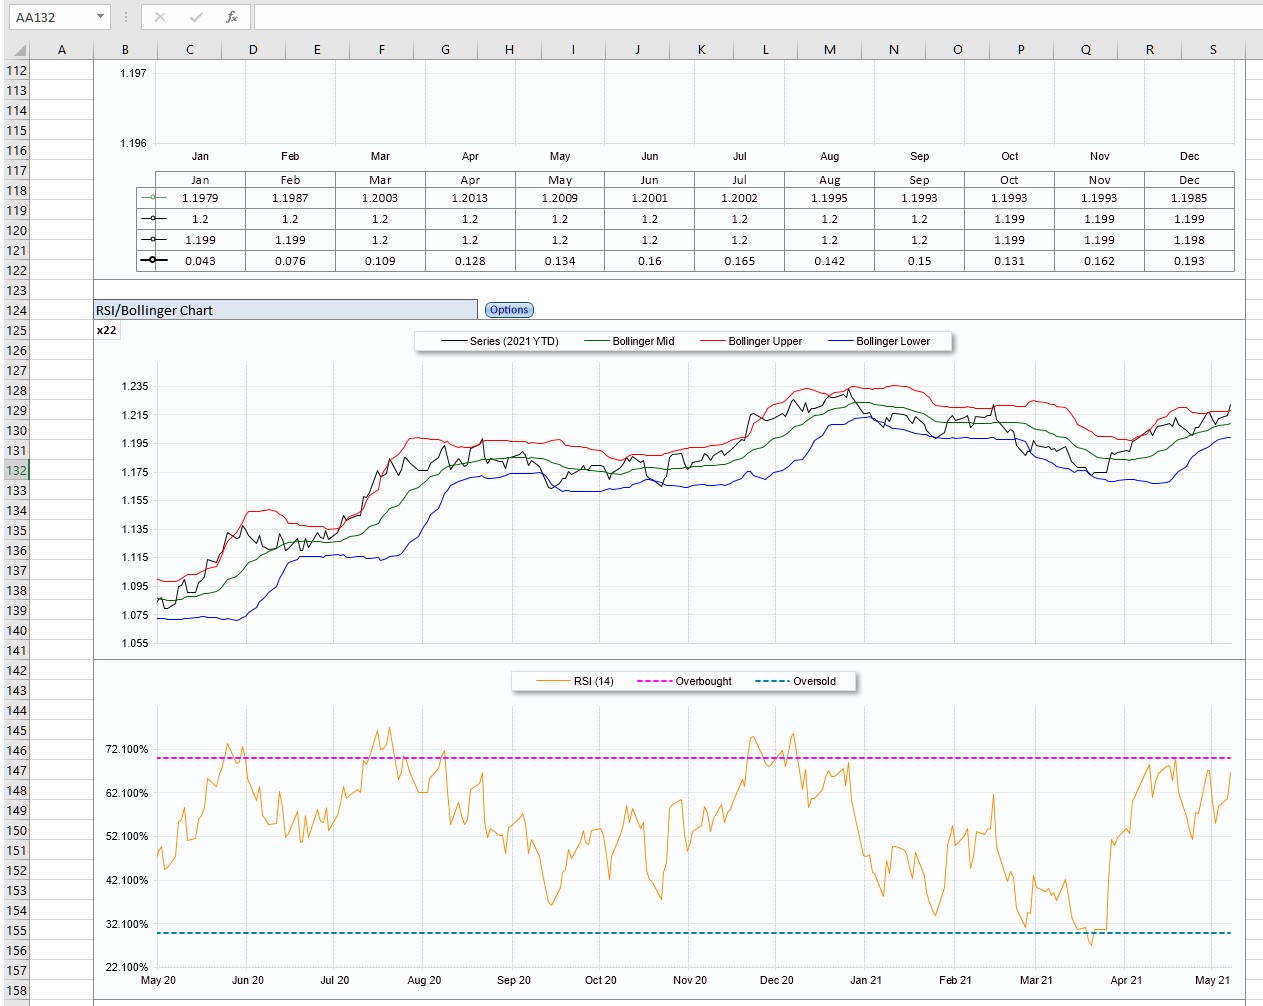This screenshot has height=1006, width=1263.
Task: Click the x22 label cell
Action: [x=107, y=330]
